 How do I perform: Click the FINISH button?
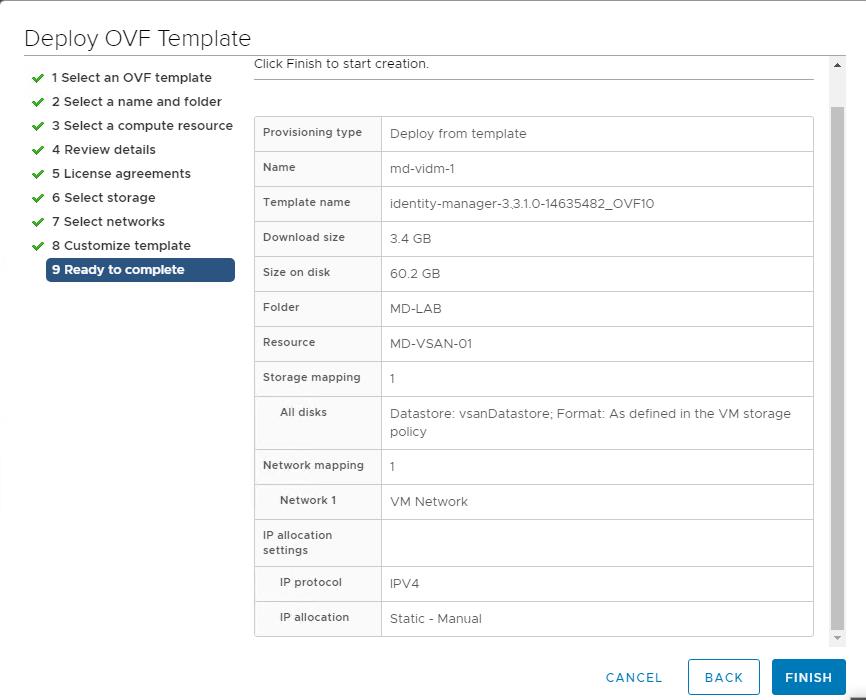tap(808, 677)
